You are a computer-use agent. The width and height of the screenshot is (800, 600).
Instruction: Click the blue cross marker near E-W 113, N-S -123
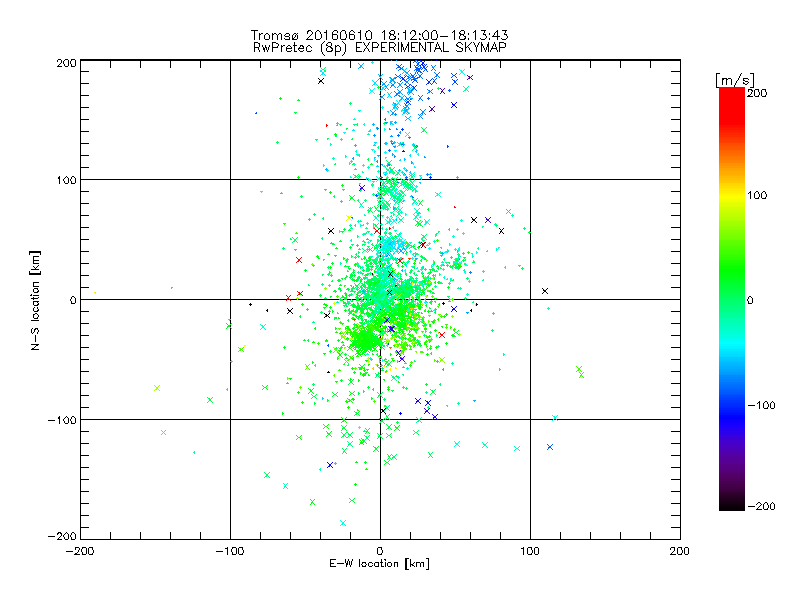coord(550,447)
